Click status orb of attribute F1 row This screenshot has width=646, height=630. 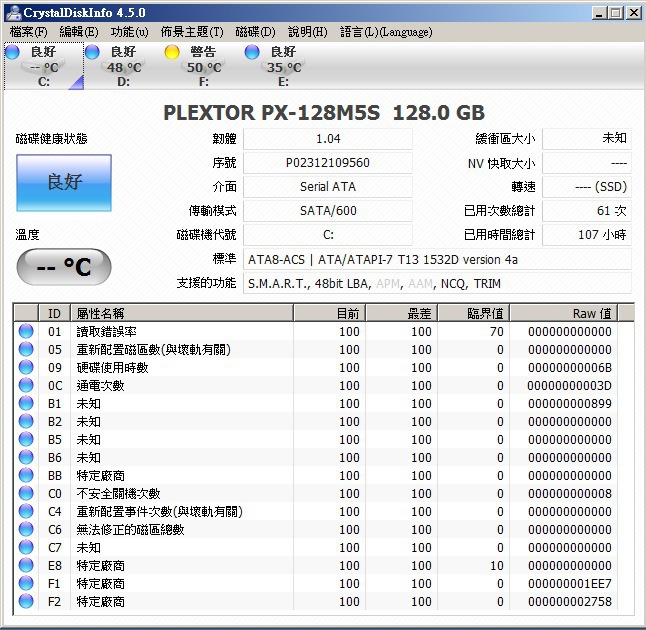click(26, 583)
